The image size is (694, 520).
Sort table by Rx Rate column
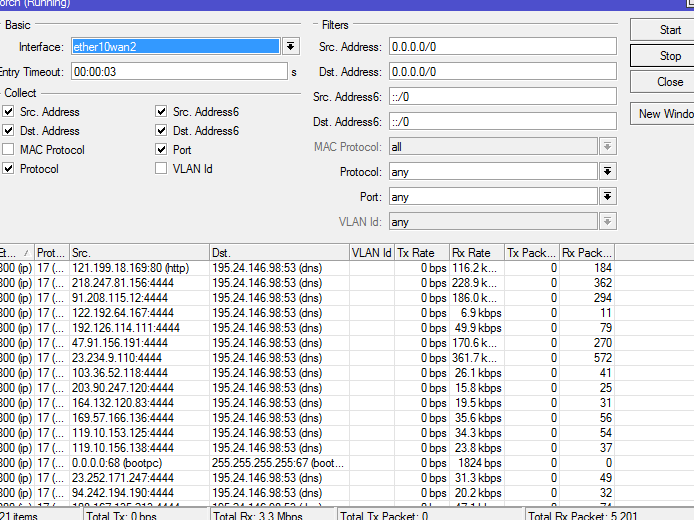coord(476,253)
